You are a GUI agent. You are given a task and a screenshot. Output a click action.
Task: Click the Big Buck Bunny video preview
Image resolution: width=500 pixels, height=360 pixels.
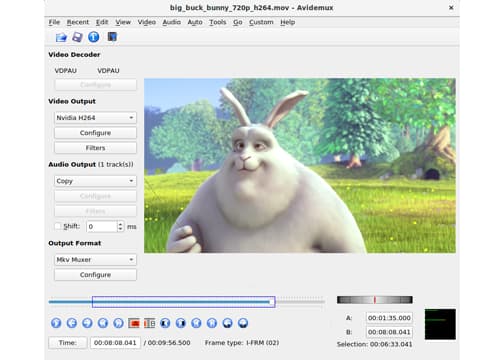300,165
